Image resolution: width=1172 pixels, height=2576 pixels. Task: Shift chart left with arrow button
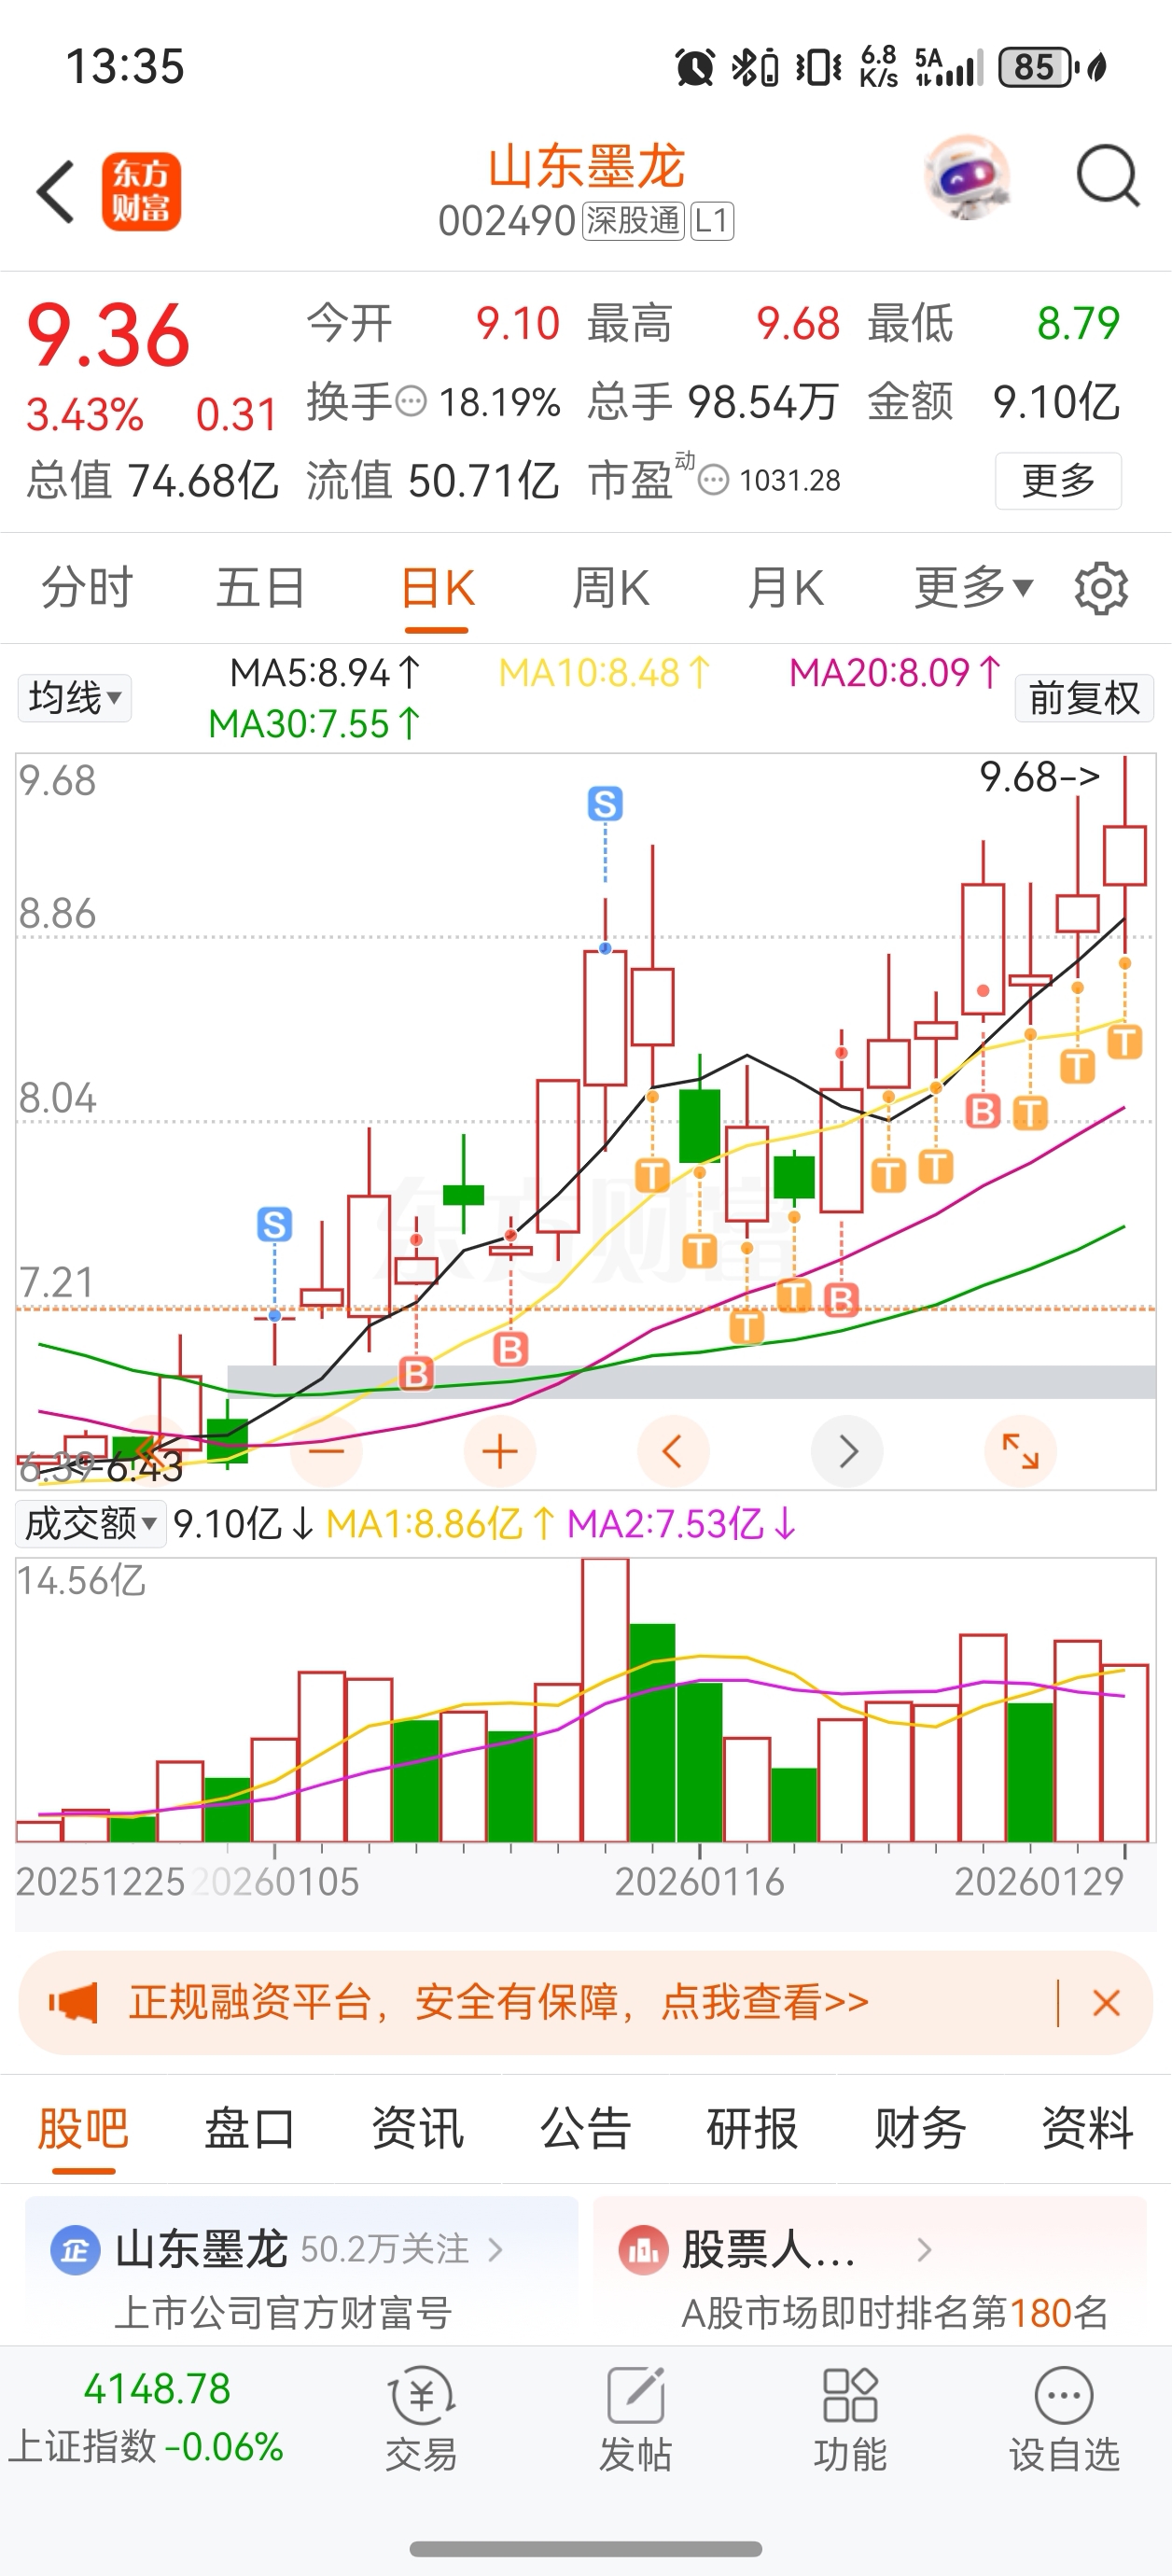pos(673,1451)
